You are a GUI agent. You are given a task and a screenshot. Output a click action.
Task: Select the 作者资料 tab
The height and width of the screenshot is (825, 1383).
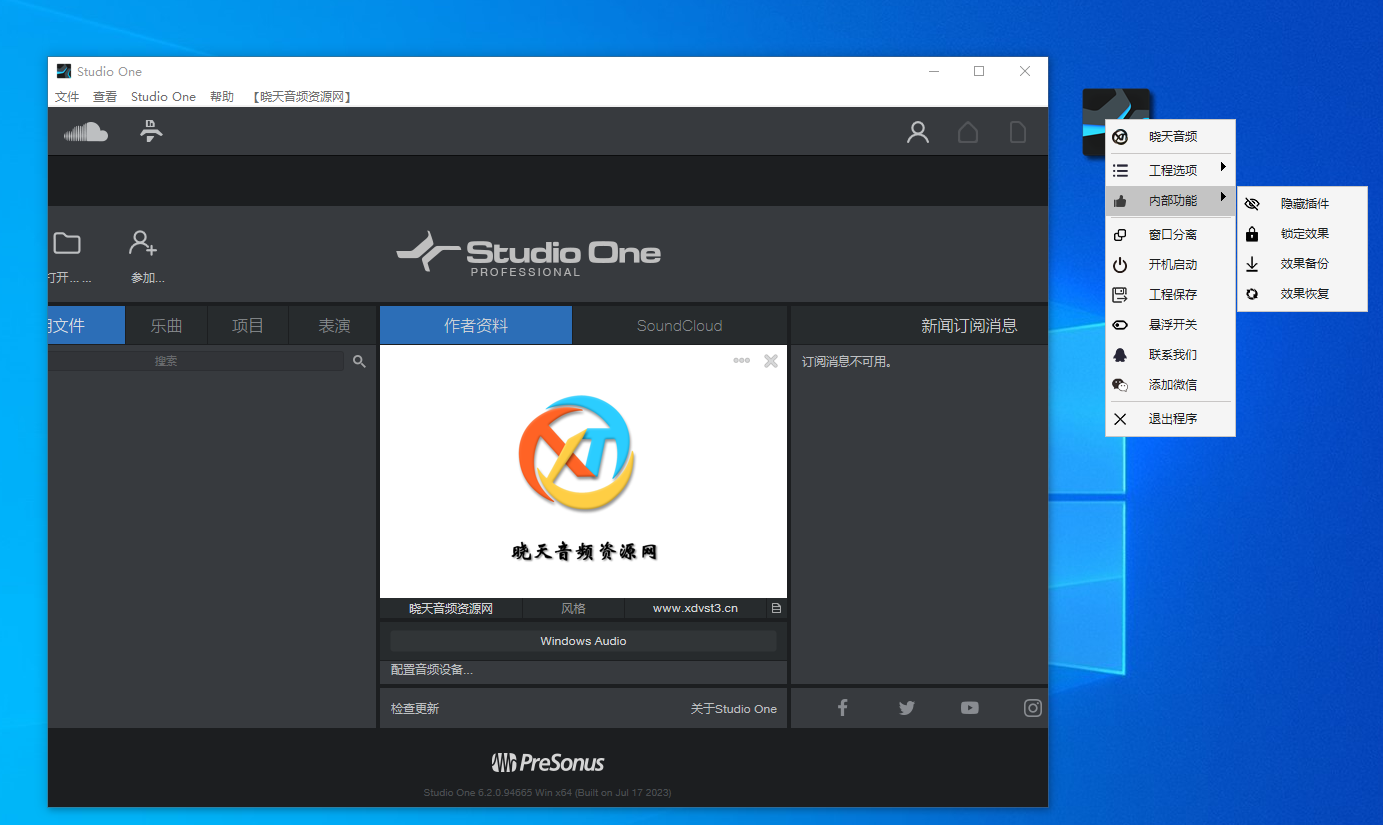click(476, 325)
